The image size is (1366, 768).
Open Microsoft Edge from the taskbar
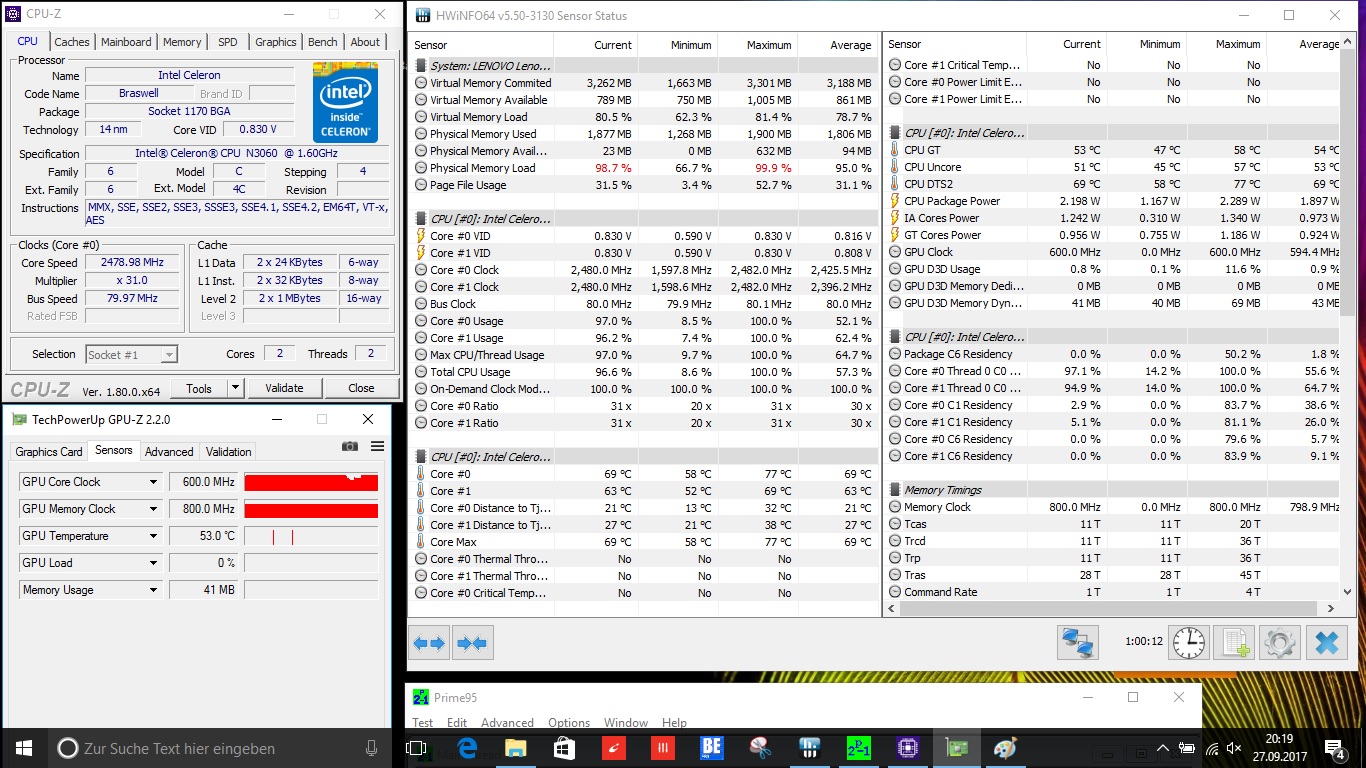pyautogui.click(x=467, y=748)
